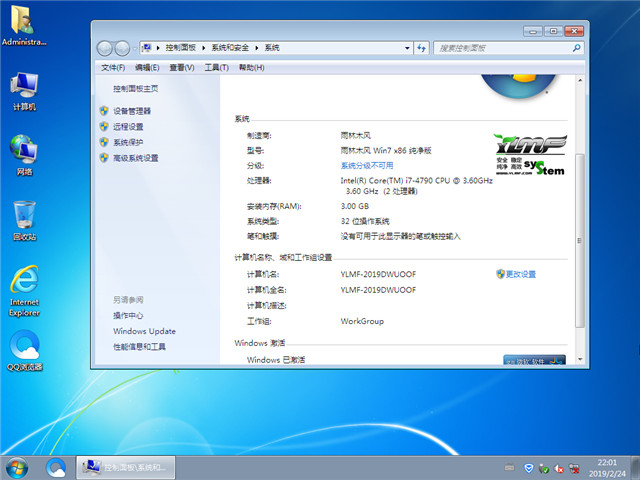Click the muted volume tray icon
Image resolution: width=640 pixels, height=480 pixels.
pos(559,469)
